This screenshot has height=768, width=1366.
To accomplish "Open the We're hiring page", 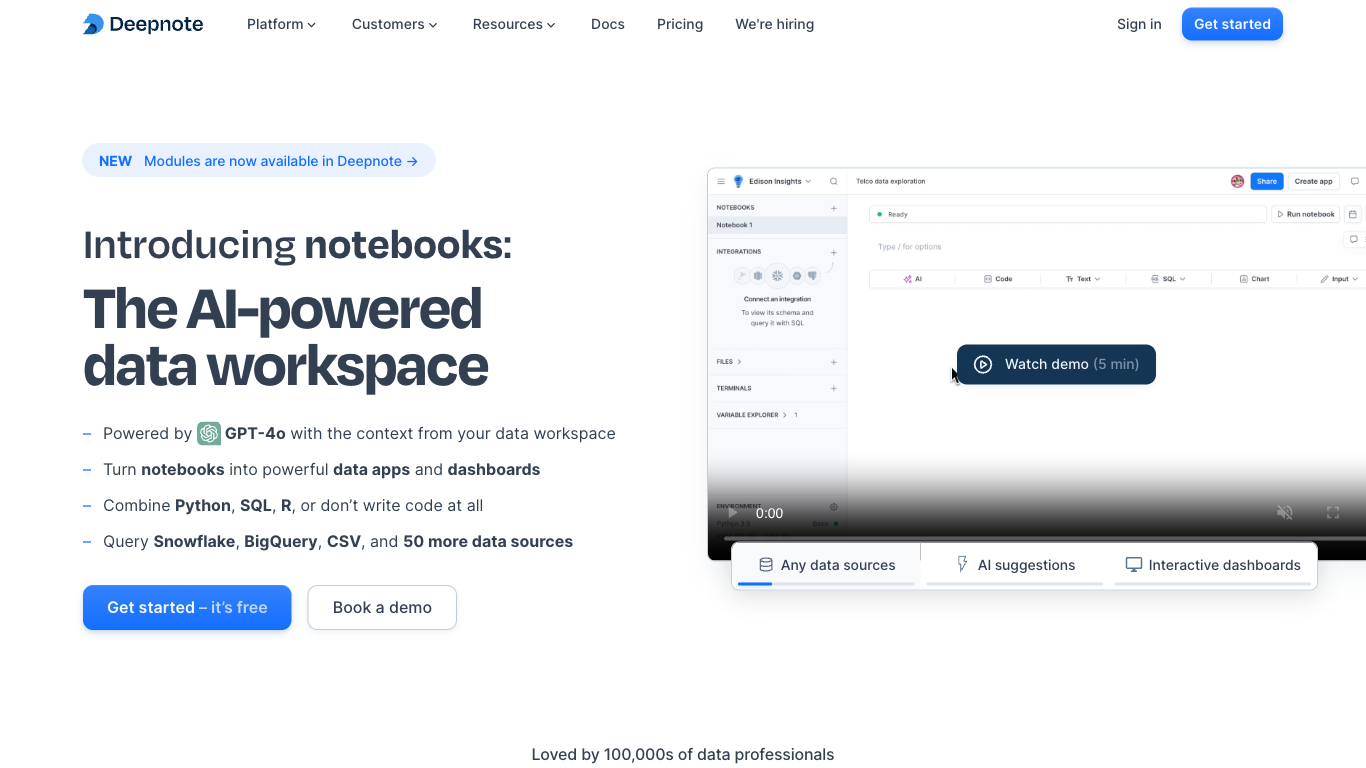I will click(x=775, y=24).
